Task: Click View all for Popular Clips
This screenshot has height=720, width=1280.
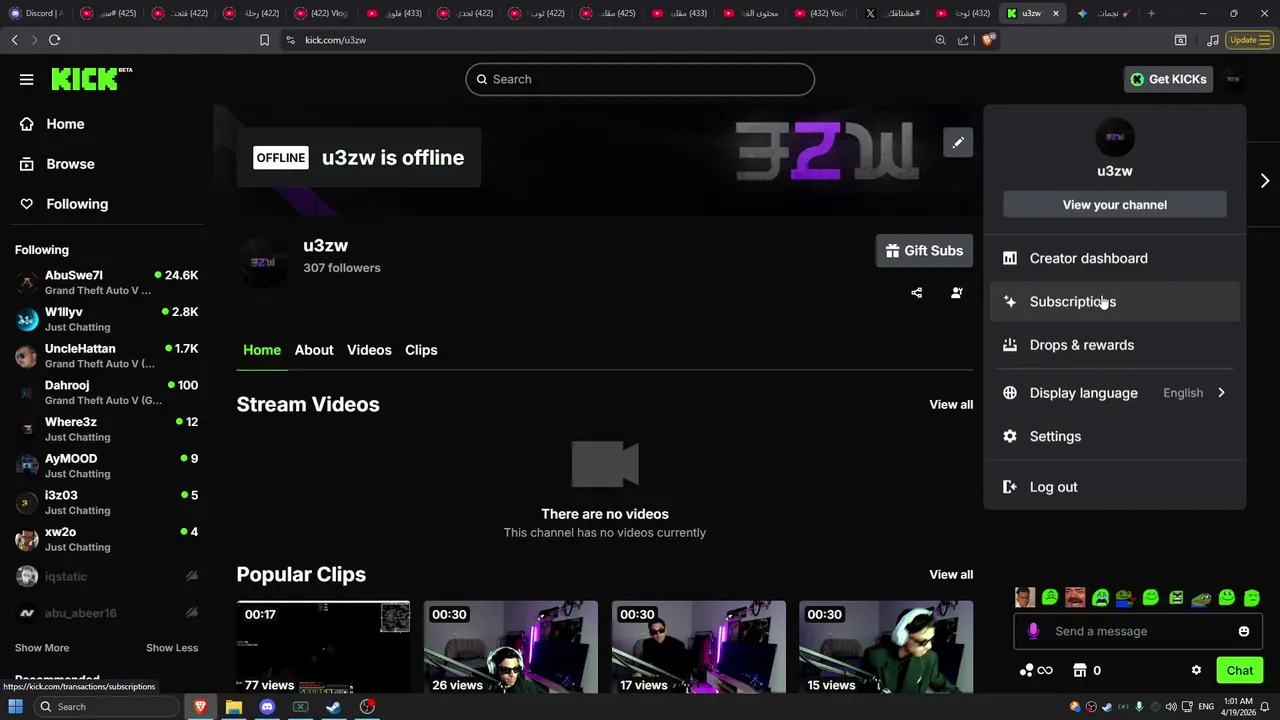Action: (x=951, y=575)
